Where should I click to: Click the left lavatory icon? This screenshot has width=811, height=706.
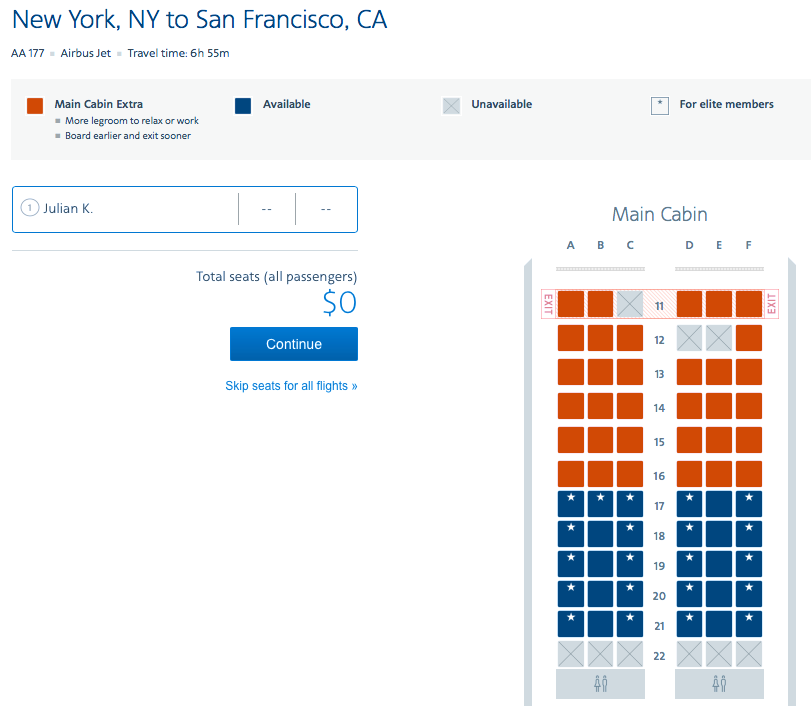tap(600, 684)
